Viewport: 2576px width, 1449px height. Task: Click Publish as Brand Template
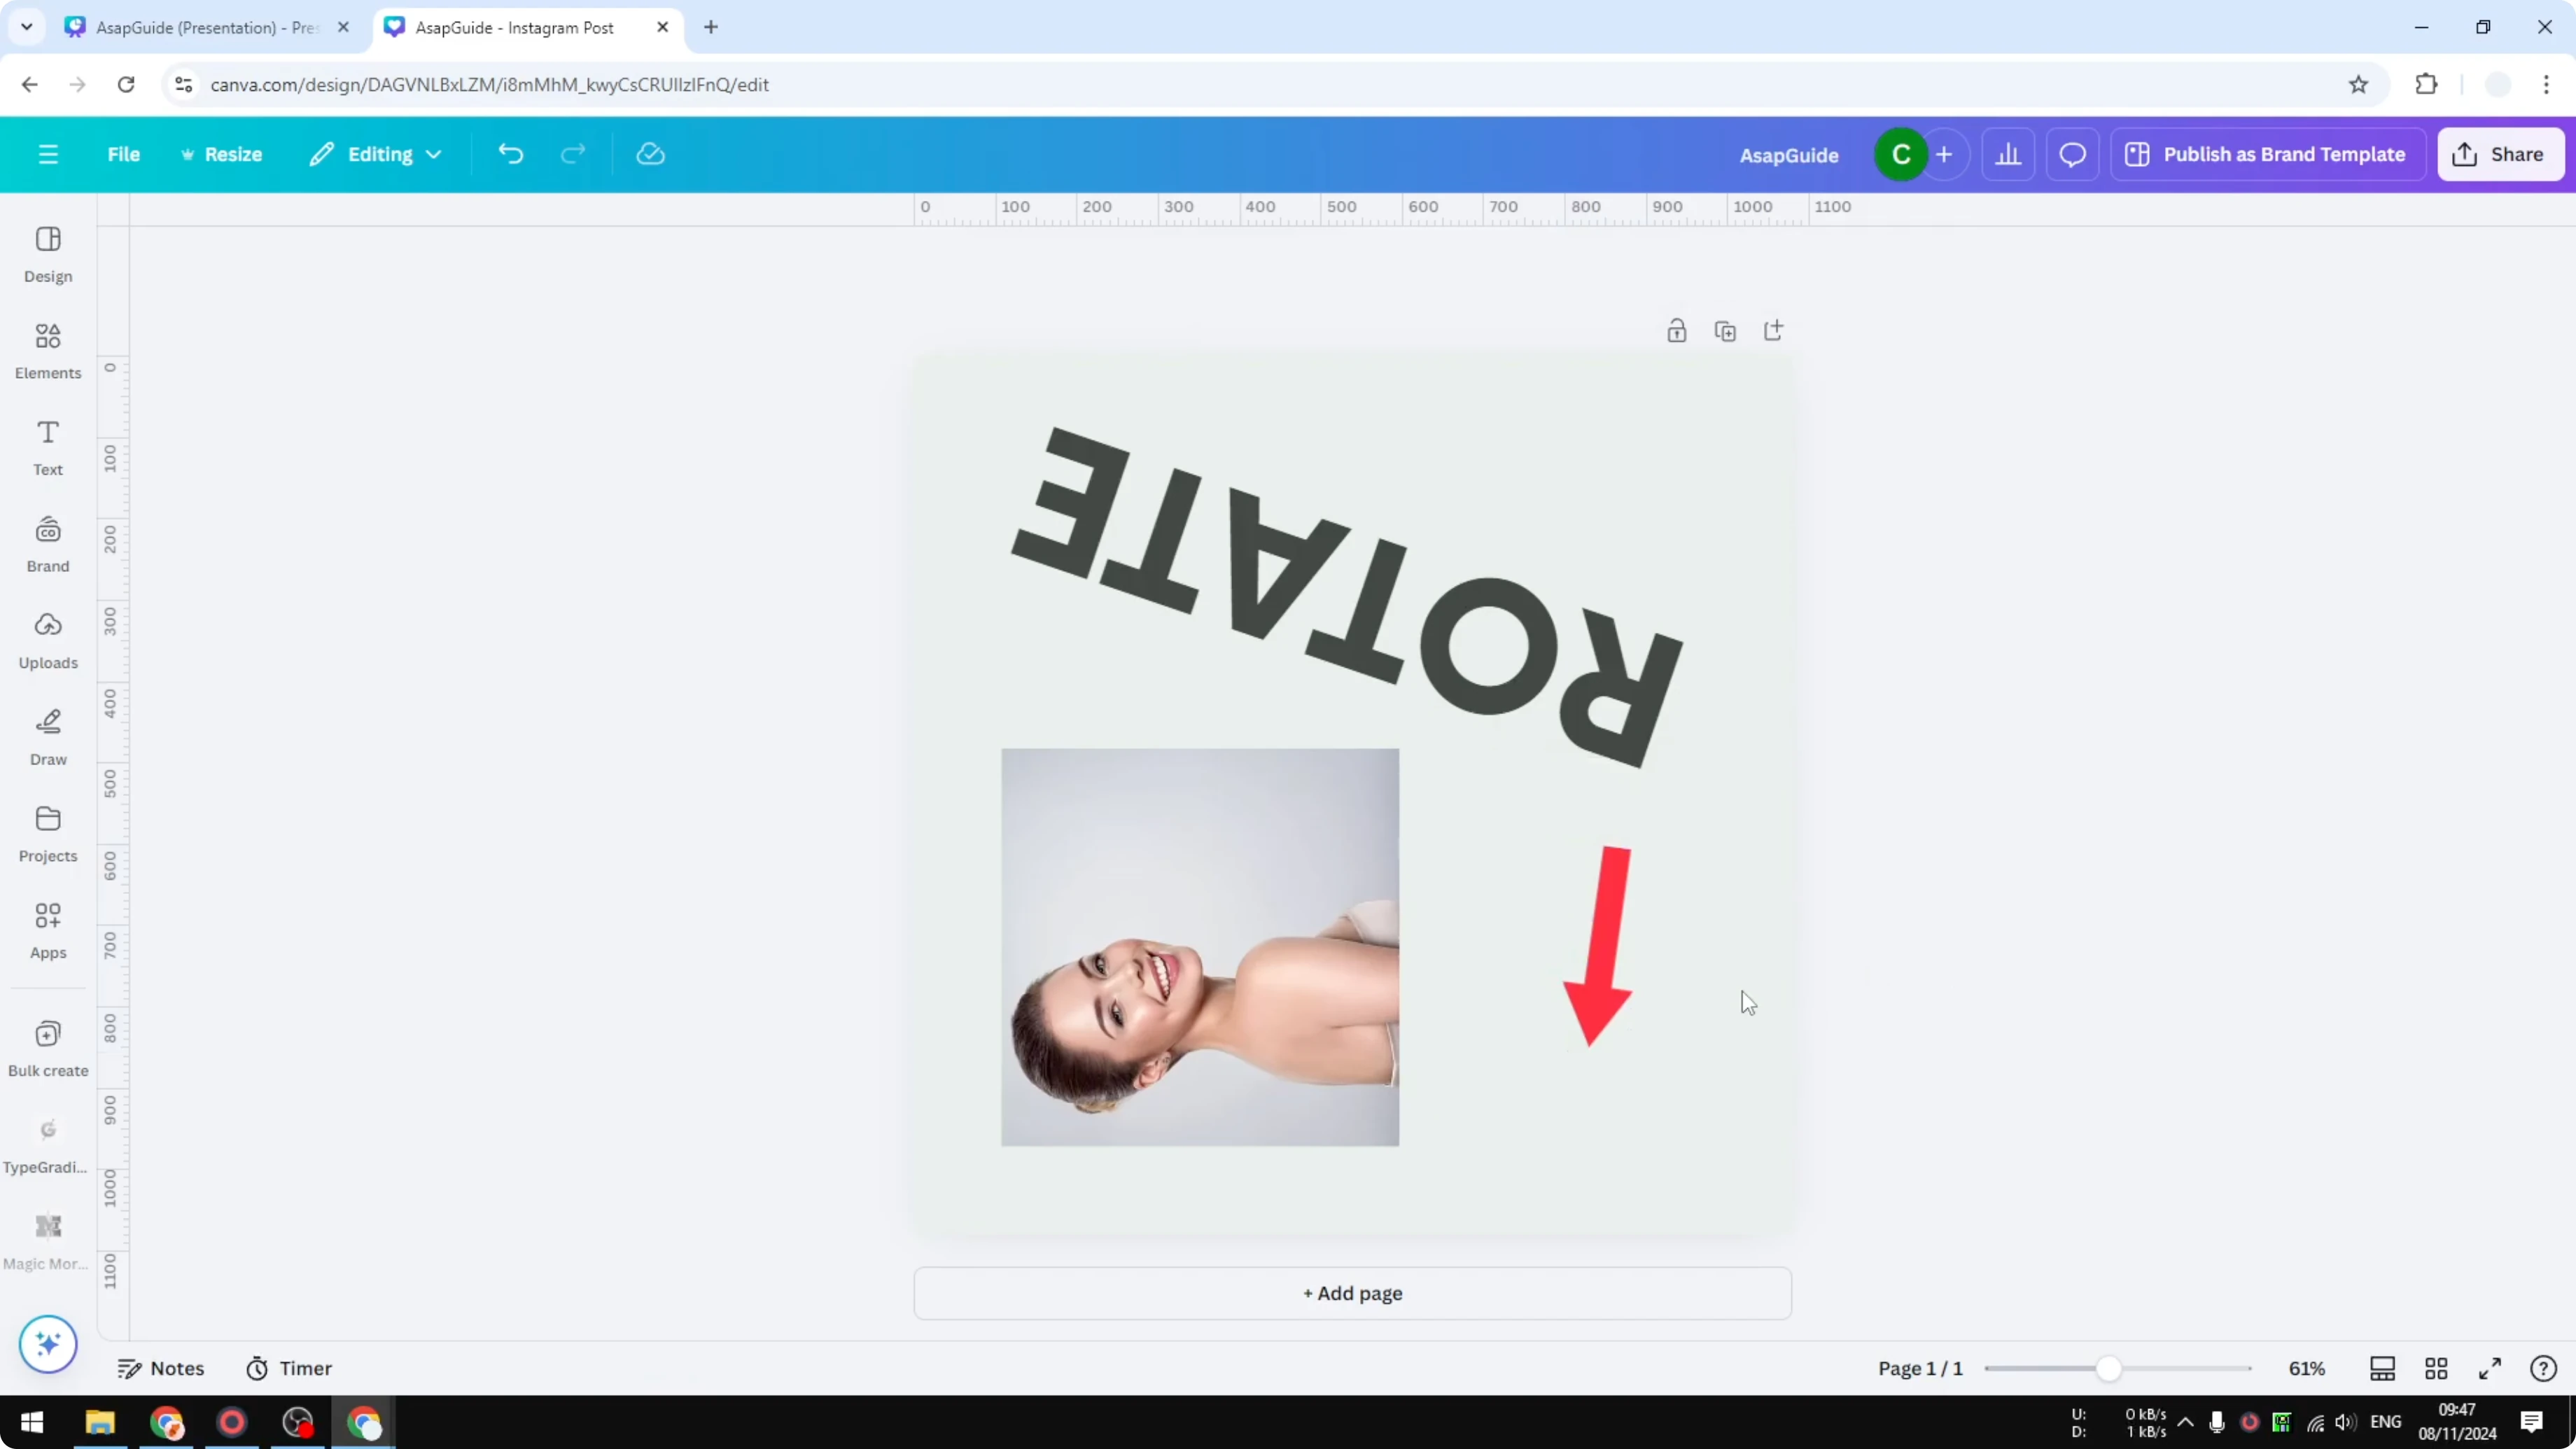click(x=2267, y=153)
